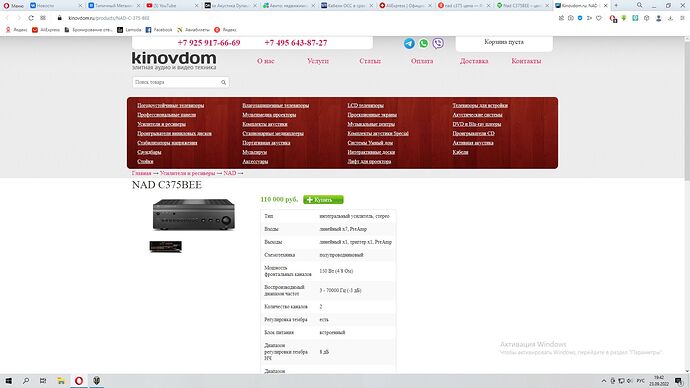Open the speed dial grid icon

43,18
